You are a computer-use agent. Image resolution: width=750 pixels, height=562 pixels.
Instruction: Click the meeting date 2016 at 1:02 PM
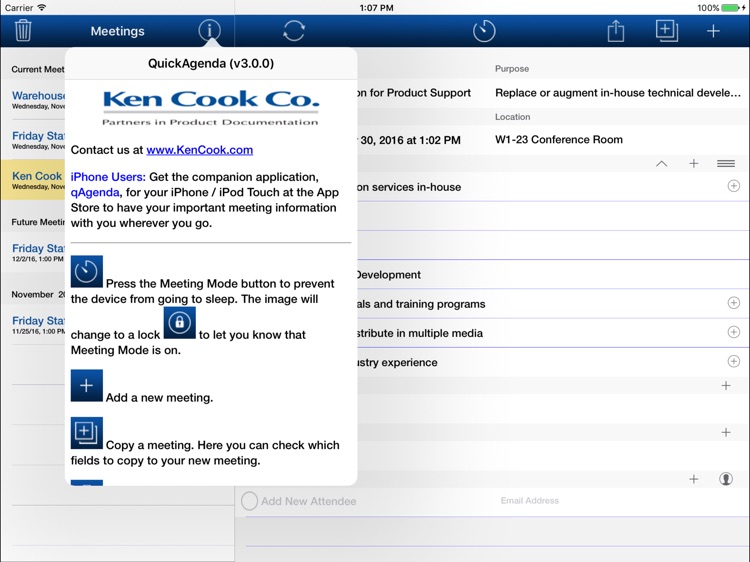pos(410,140)
